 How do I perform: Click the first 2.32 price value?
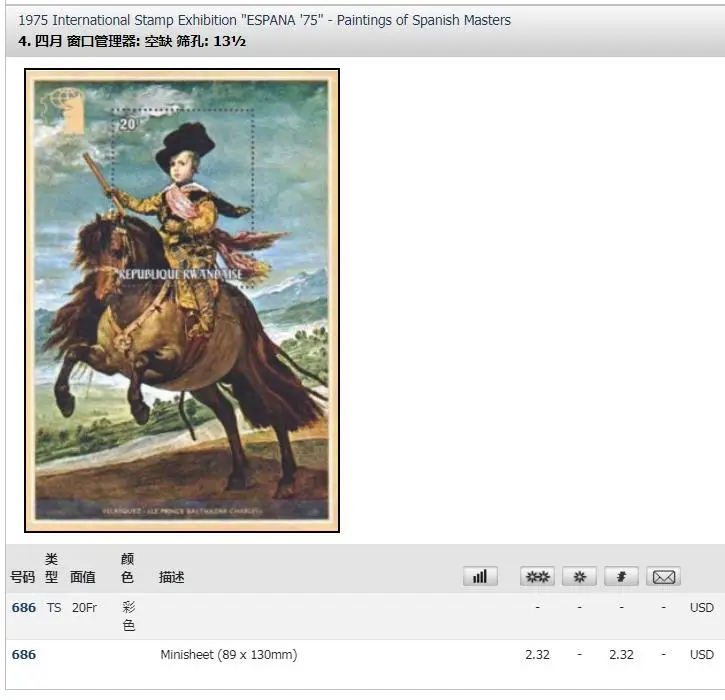[x=537, y=654]
